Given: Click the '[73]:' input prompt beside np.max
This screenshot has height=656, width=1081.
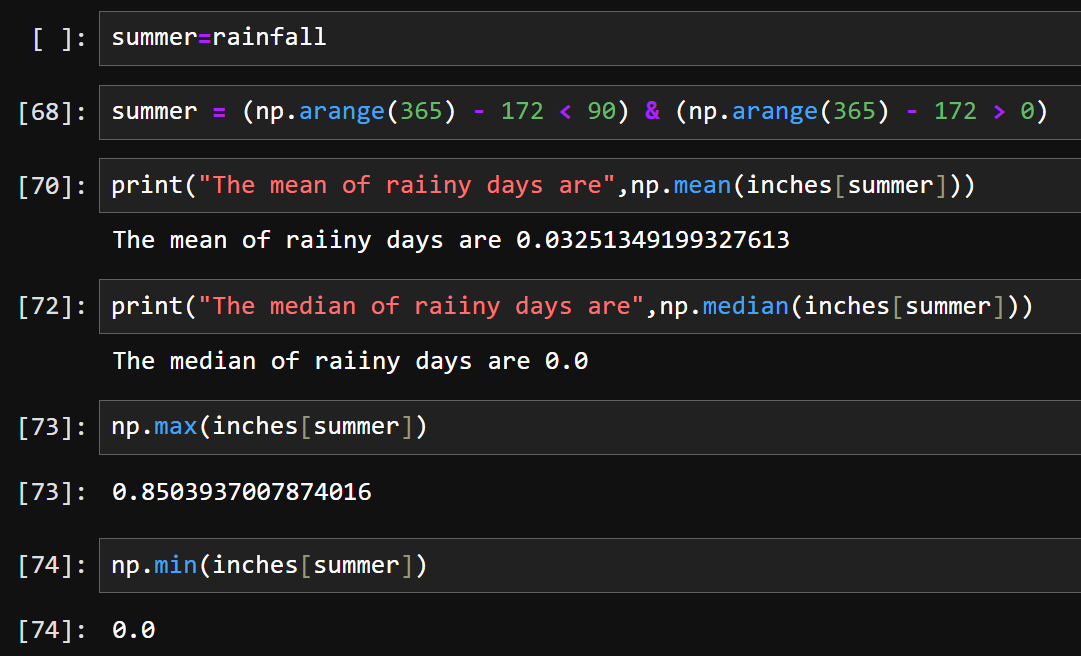Looking at the screenshot, I should tap(52, 428).
